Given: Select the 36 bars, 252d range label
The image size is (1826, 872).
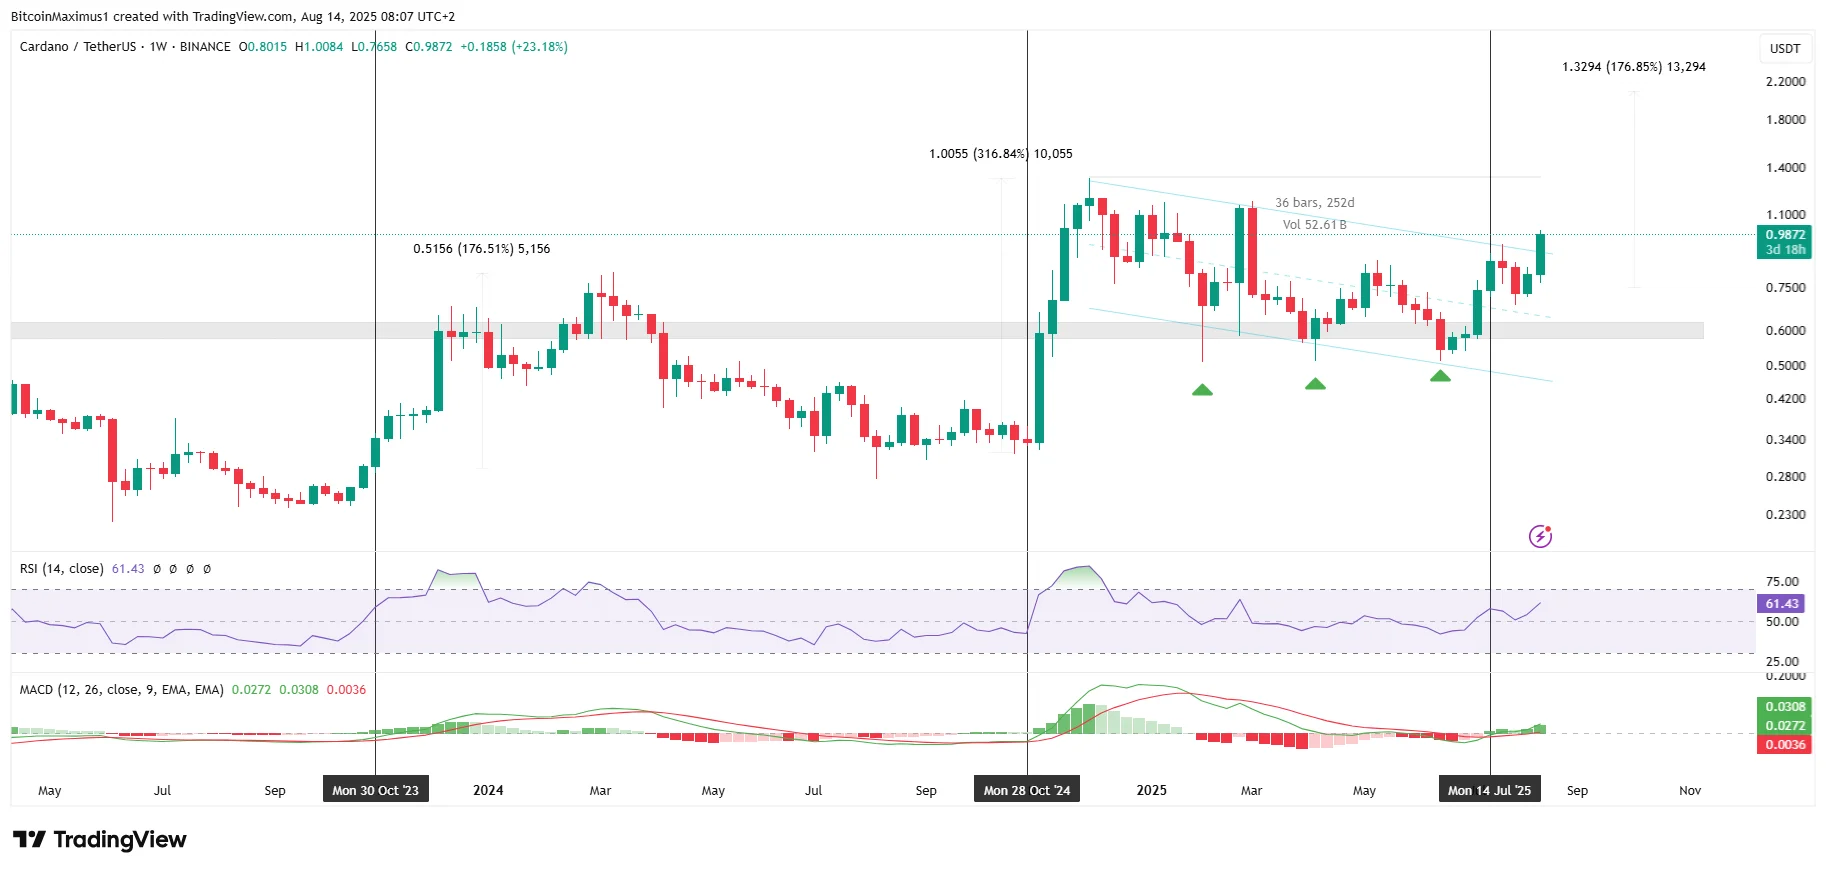Looking at the screenshot, I should [x=1314, y=203].
